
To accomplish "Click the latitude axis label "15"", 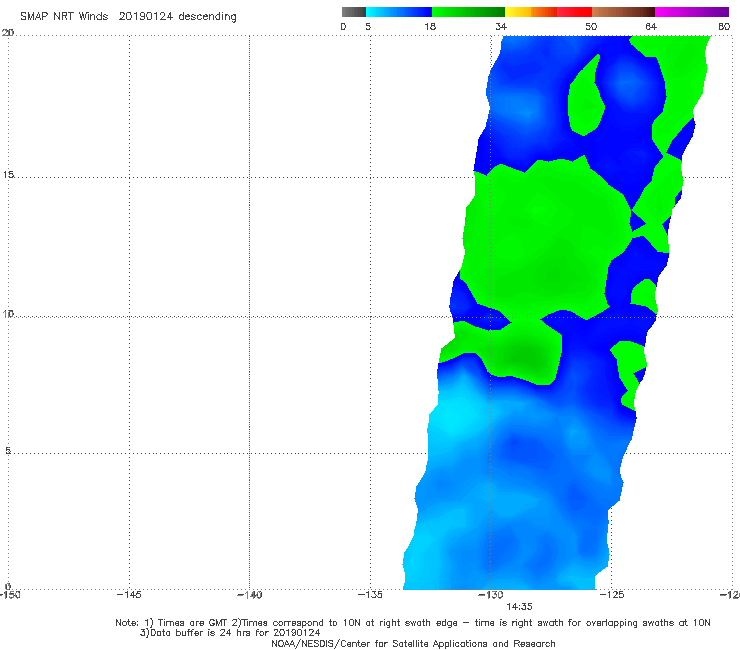I will tap(8, 175).
